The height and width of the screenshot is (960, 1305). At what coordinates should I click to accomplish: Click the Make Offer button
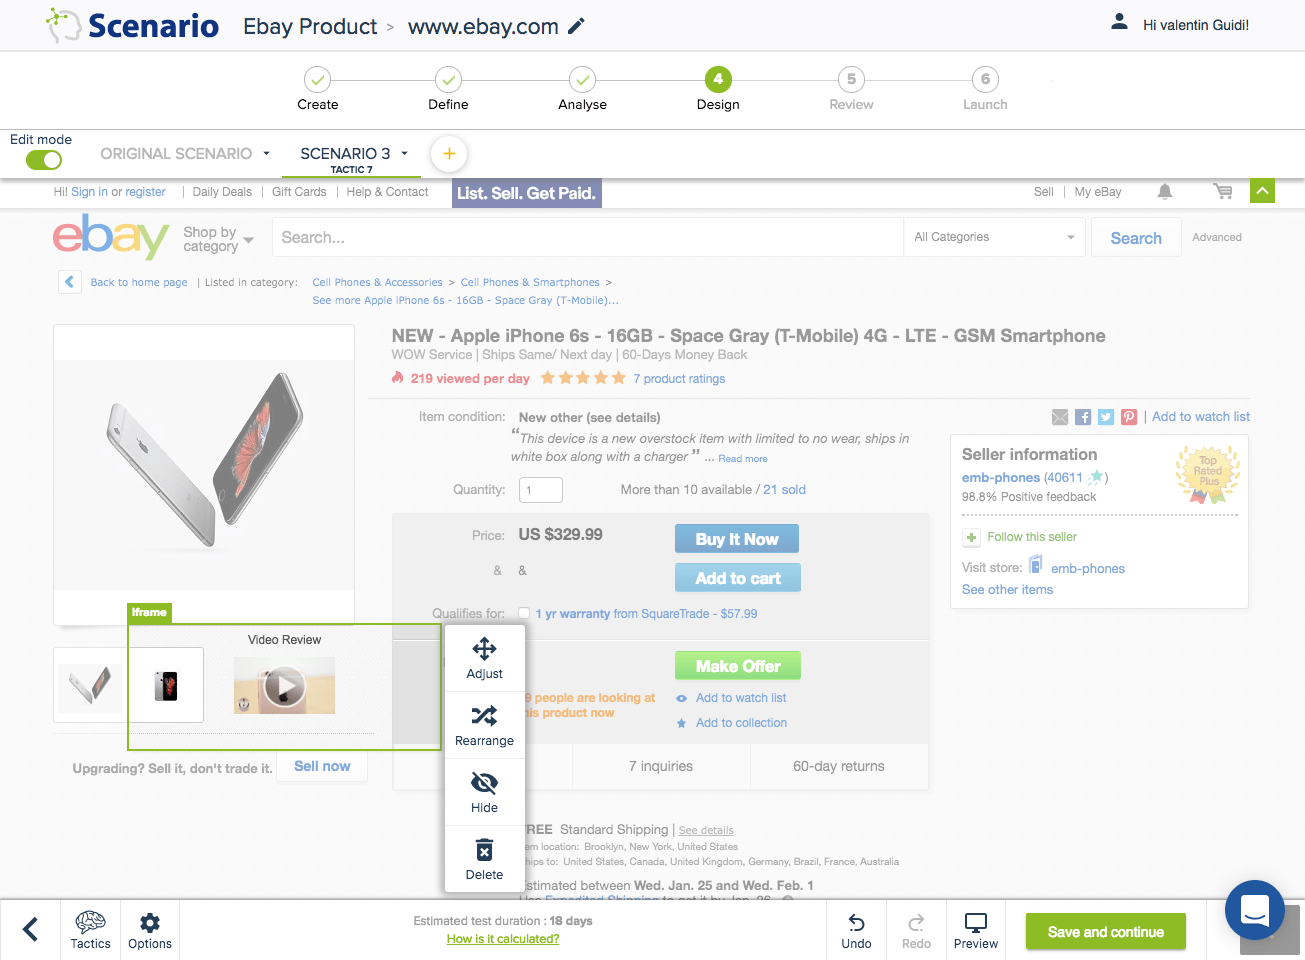738,666
